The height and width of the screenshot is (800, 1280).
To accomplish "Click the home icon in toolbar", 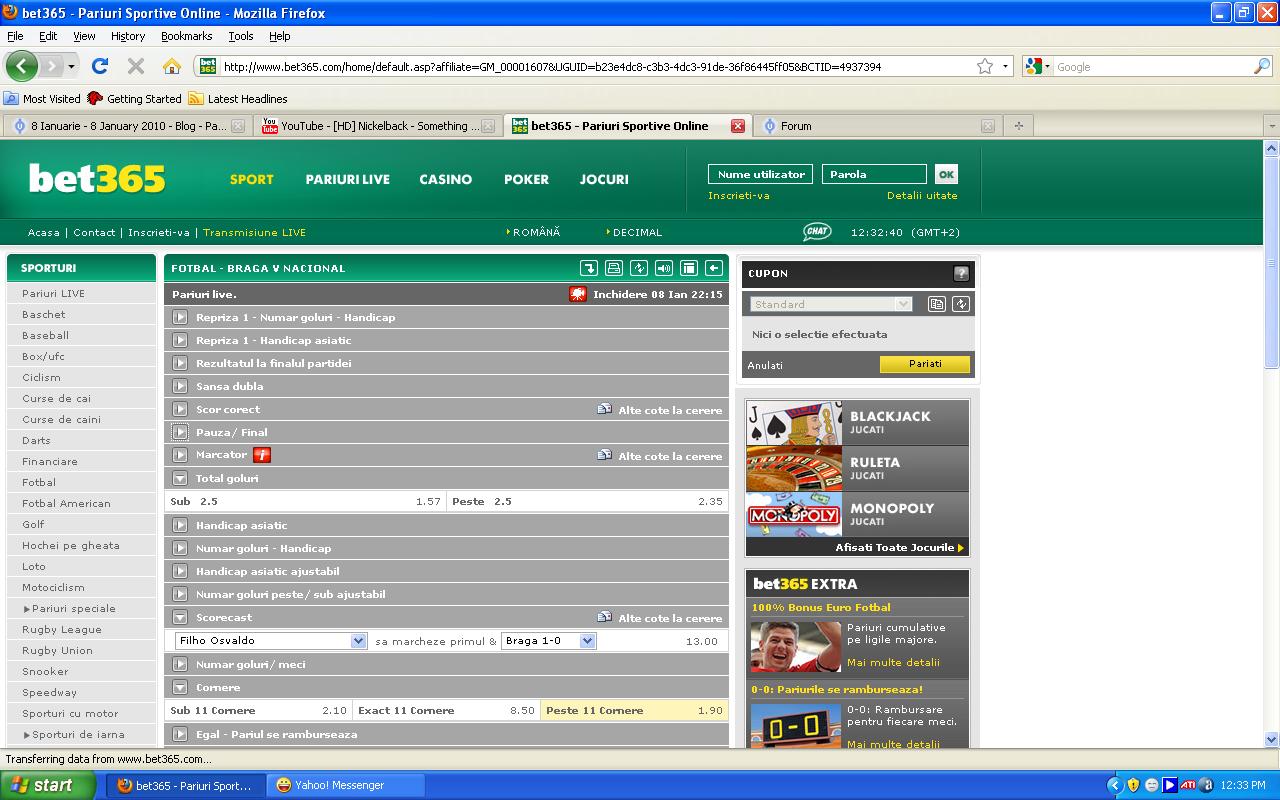I will coord(172,67).
